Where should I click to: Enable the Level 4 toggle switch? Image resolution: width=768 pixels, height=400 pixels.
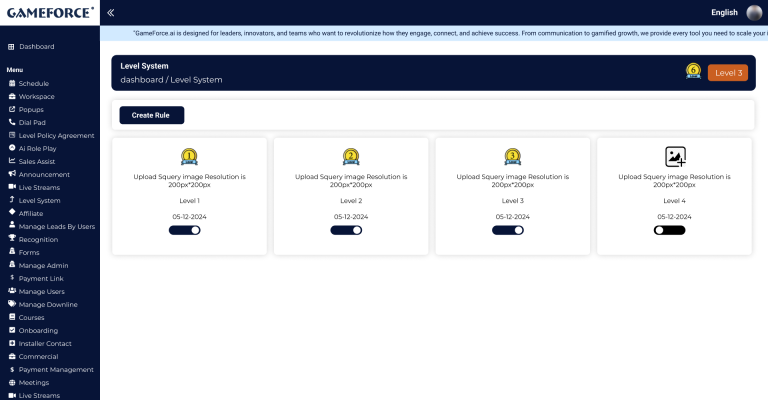[x=669, y=230]
